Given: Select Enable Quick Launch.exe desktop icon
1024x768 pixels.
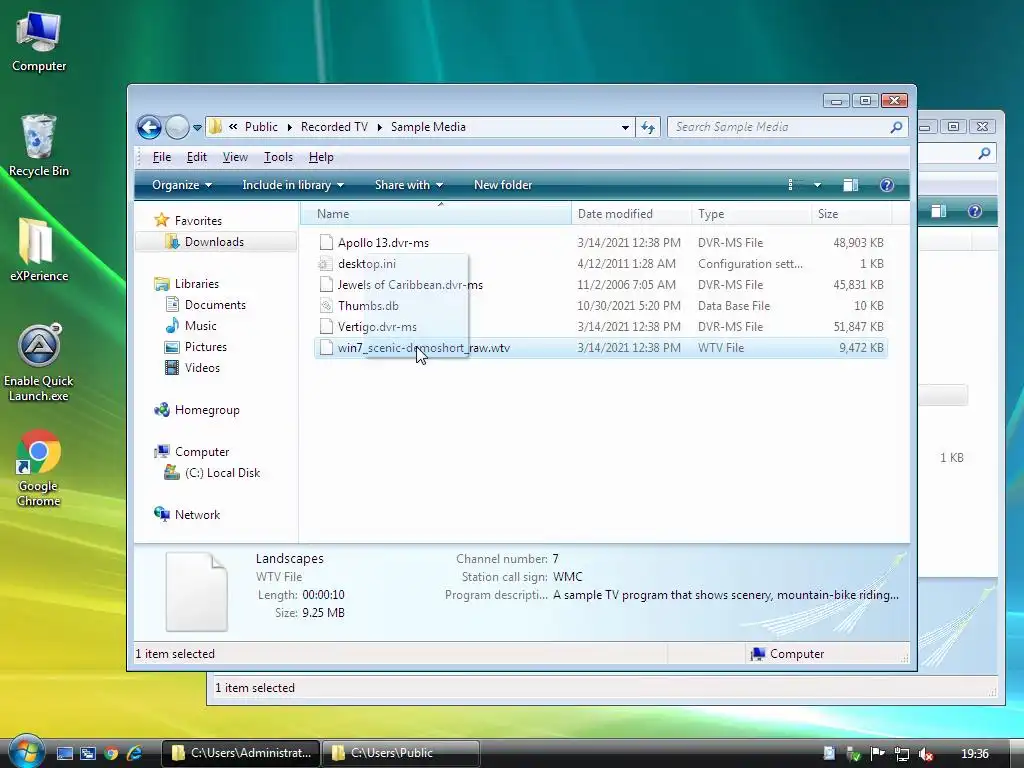Looking at the screenshot, I should pyautogui.click(x=39, y=362).
